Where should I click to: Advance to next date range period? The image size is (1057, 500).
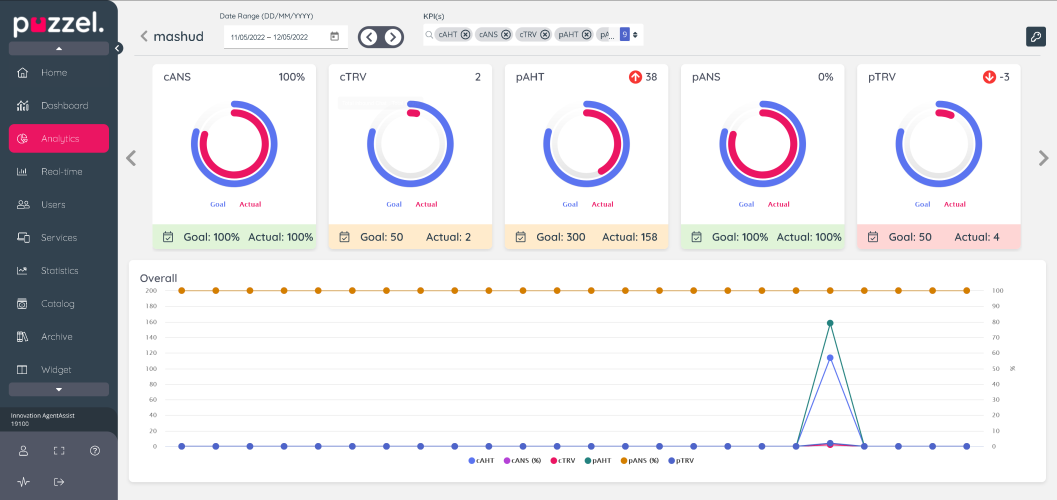pyautogui.click(x=393, y=37)
